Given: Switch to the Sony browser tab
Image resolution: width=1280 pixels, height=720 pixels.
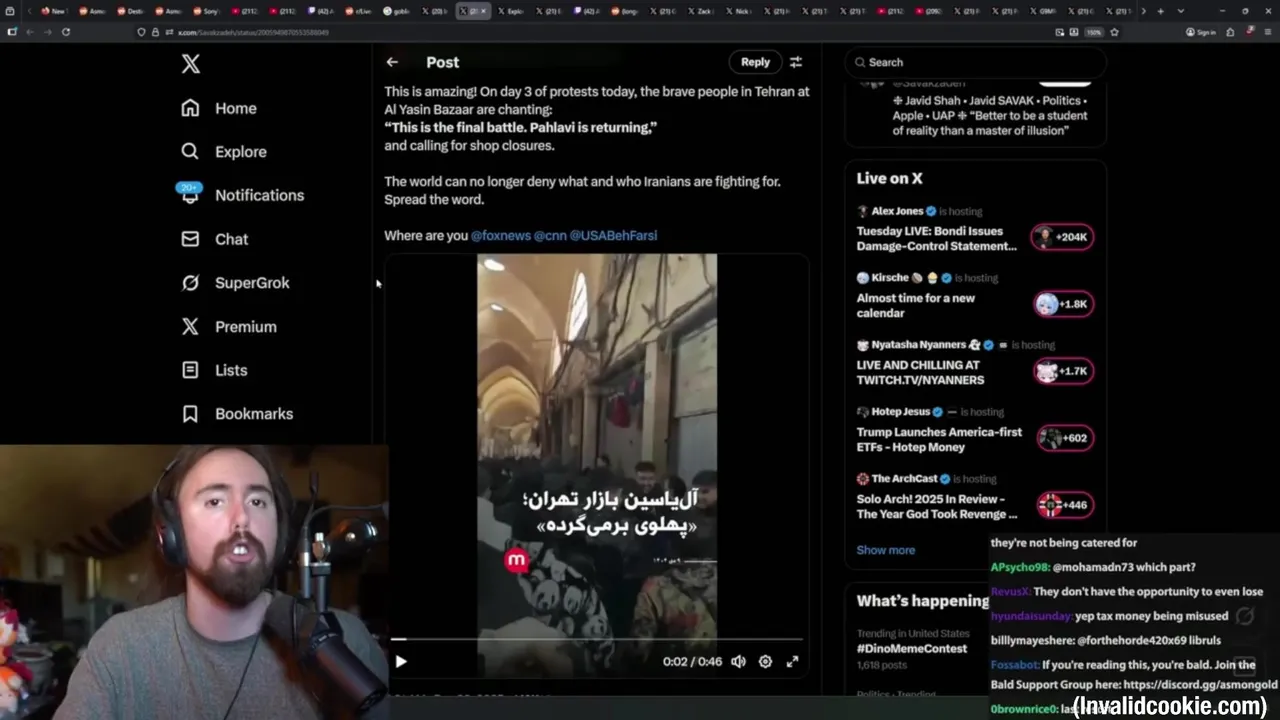Looking at the screenshot, I should click(205, 11).
